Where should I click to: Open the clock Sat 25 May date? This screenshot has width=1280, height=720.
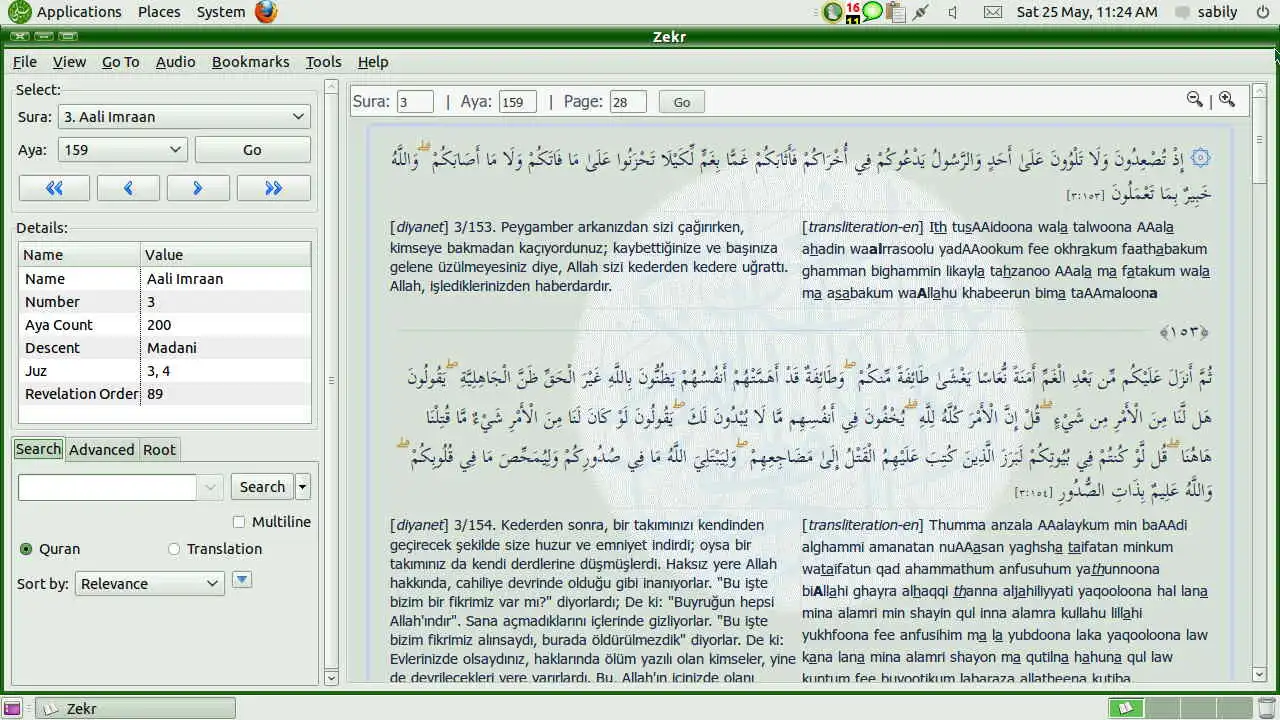[x=1087, y=12]
